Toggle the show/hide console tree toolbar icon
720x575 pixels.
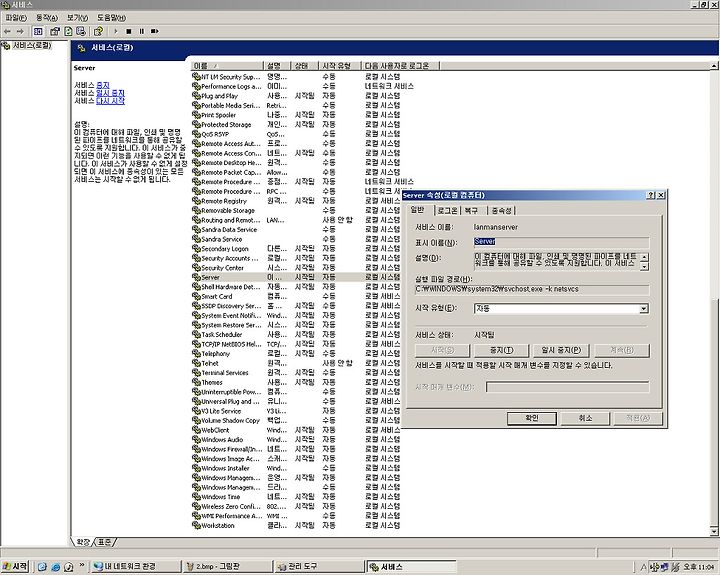pyautogui.click(x=38, y=31)
